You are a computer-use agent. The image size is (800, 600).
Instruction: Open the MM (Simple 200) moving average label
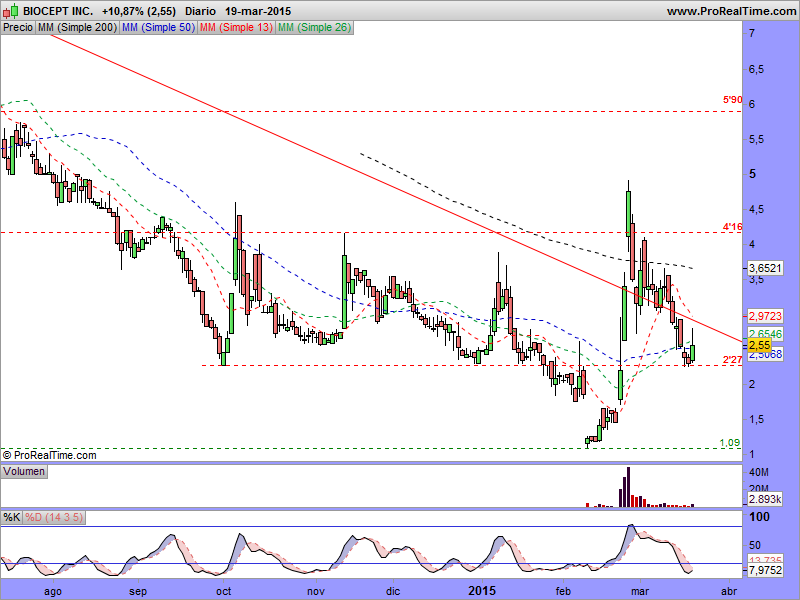pos(78,28)
